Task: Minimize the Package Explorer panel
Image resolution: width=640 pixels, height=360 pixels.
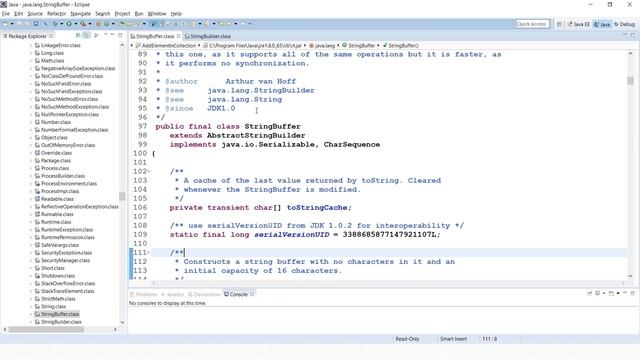Action: click(x=112, y=35)
